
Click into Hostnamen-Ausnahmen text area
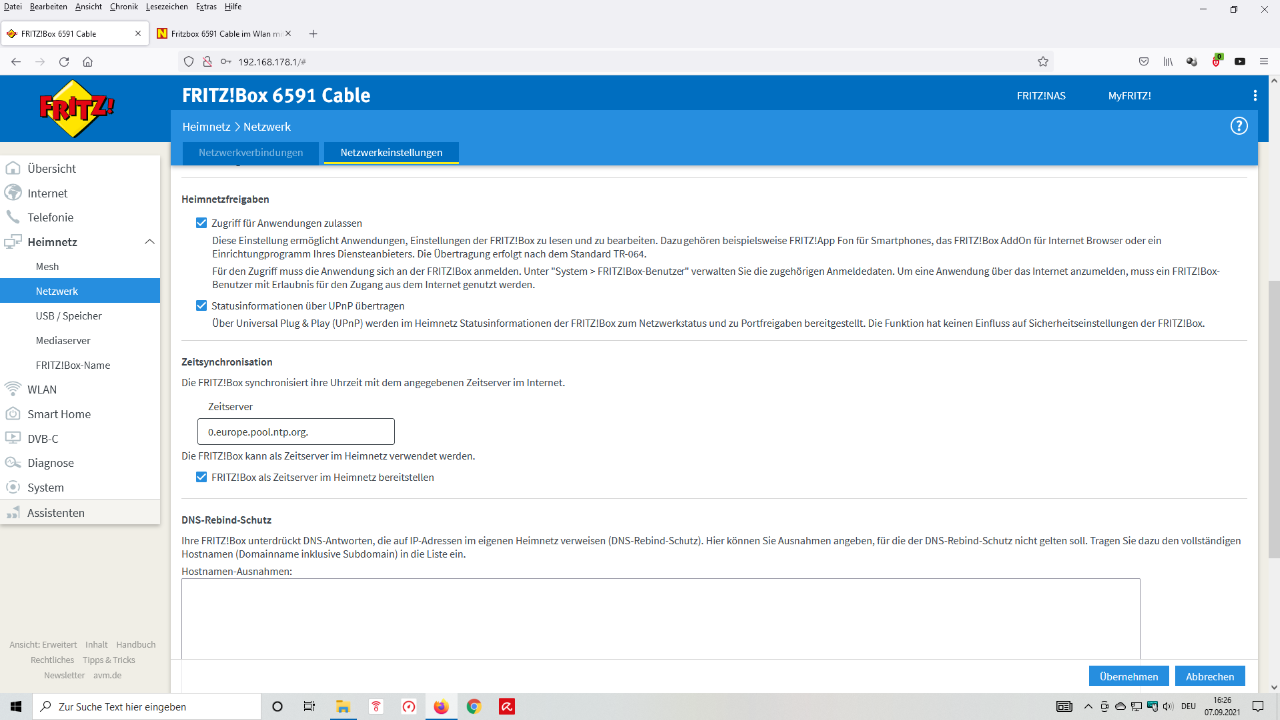point(661,618)
